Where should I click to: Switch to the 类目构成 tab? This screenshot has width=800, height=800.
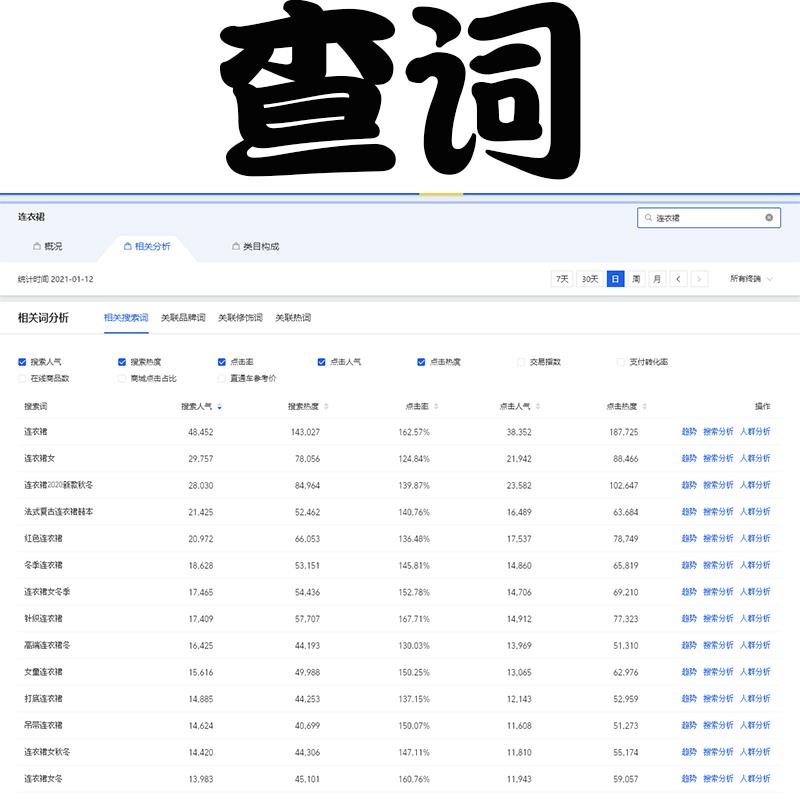[256, 246]
